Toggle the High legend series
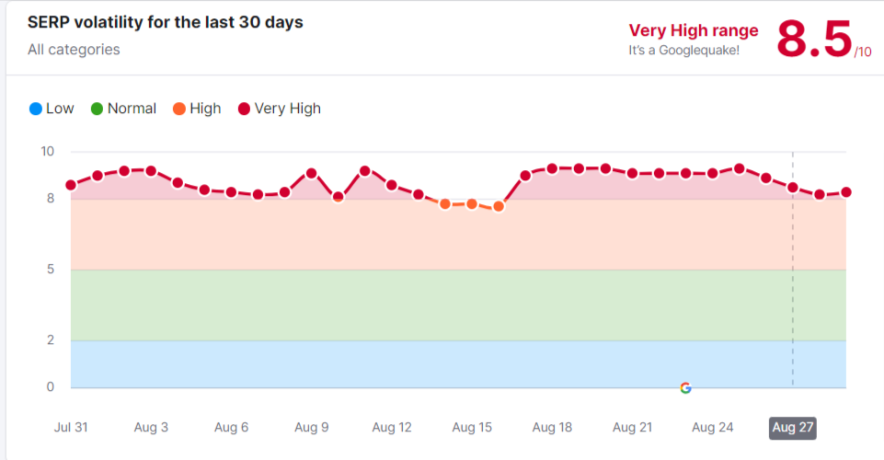Viewport: 884px width, 460px height. [x=197, y=109]
